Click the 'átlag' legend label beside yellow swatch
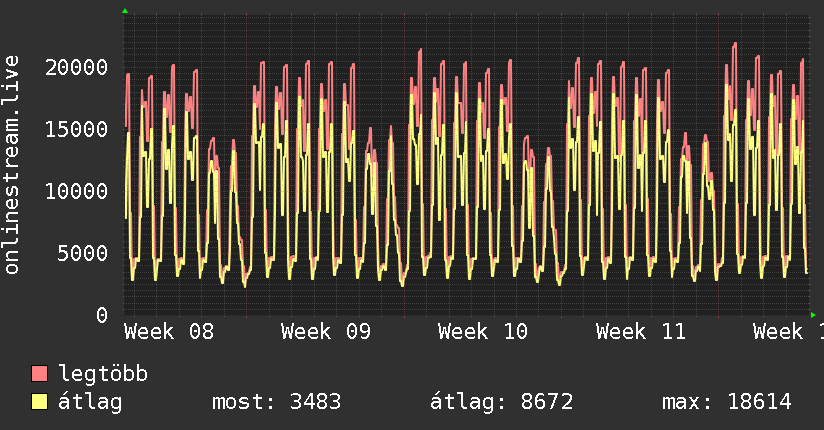824x430 pixels. click(90, 402)
